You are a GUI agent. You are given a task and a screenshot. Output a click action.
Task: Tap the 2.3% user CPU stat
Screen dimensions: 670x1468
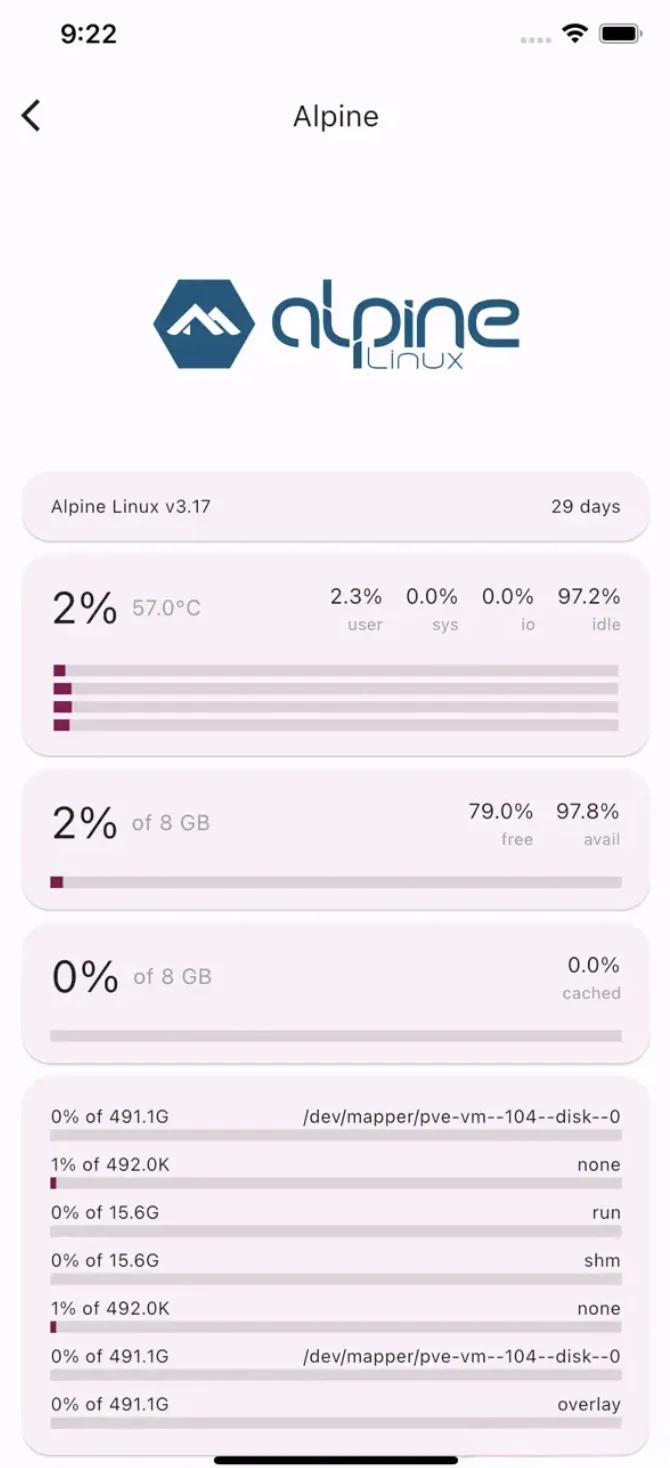tap(356, 608)
